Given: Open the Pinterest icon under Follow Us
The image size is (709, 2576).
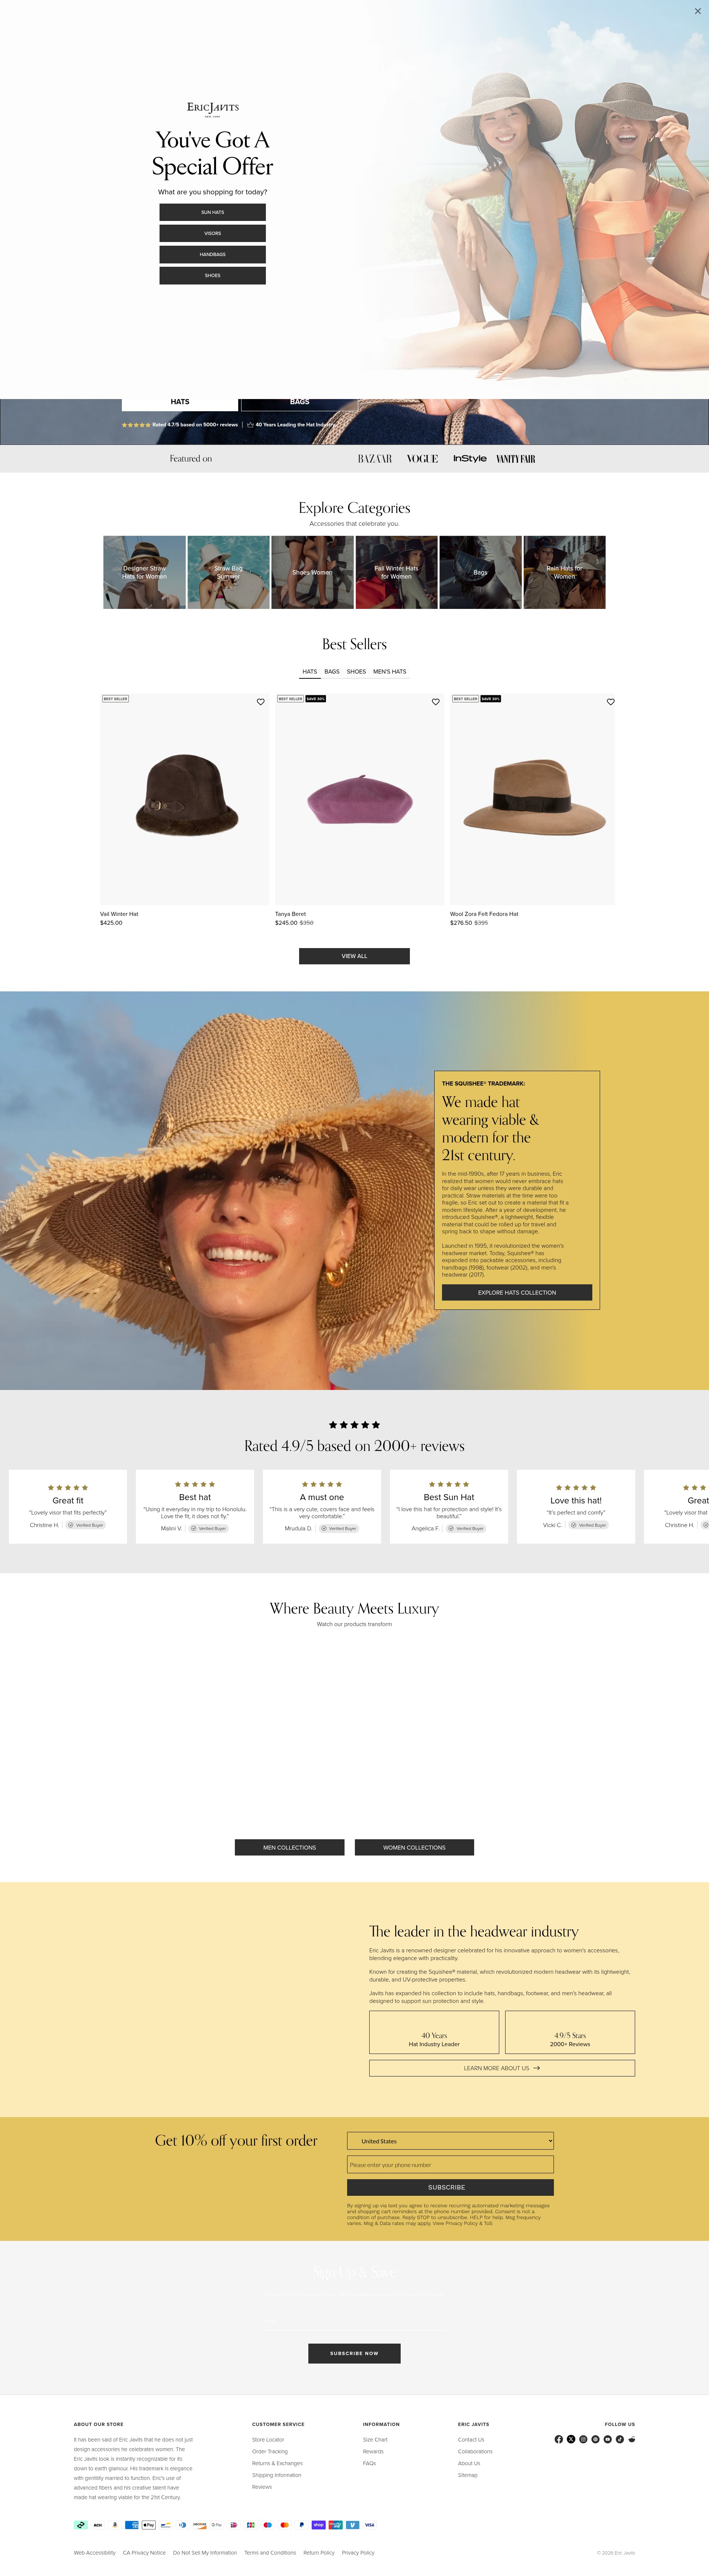Looking at the screenshot, I should pyautogui.click(x=595, y=2439).
